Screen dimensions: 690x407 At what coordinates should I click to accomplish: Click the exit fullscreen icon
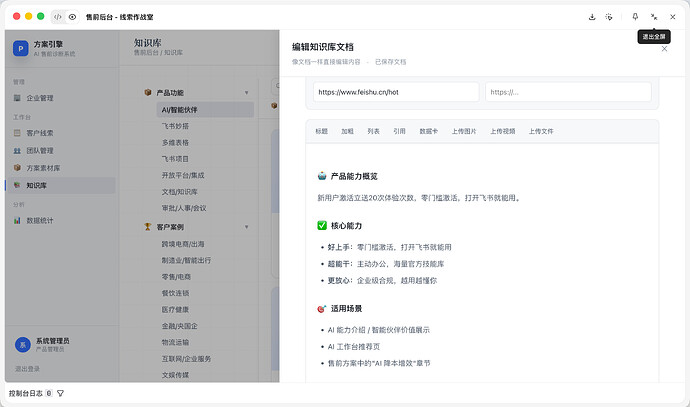coord(654,17)
